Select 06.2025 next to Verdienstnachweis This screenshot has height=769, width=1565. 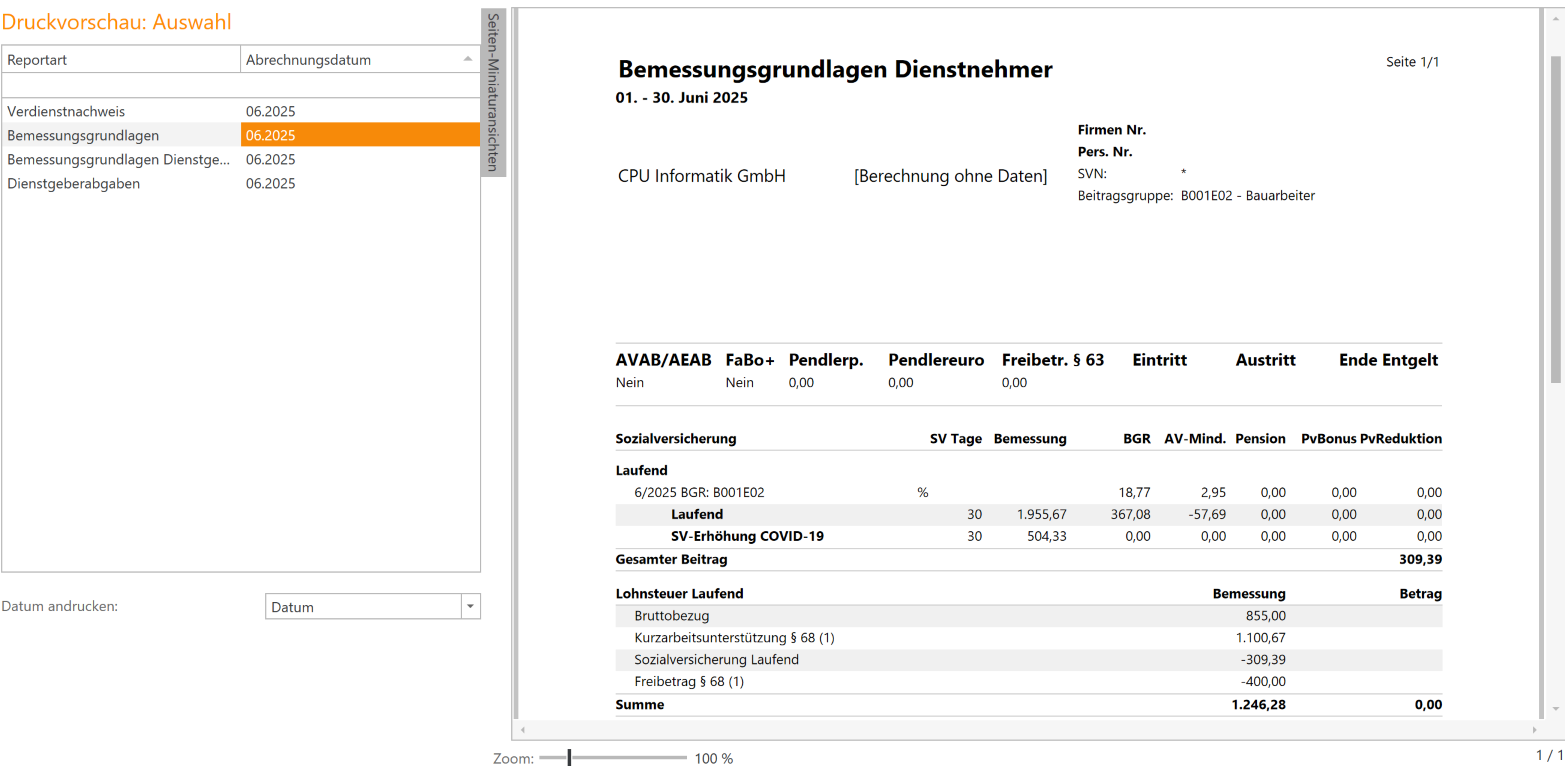(x=270, y=111)
